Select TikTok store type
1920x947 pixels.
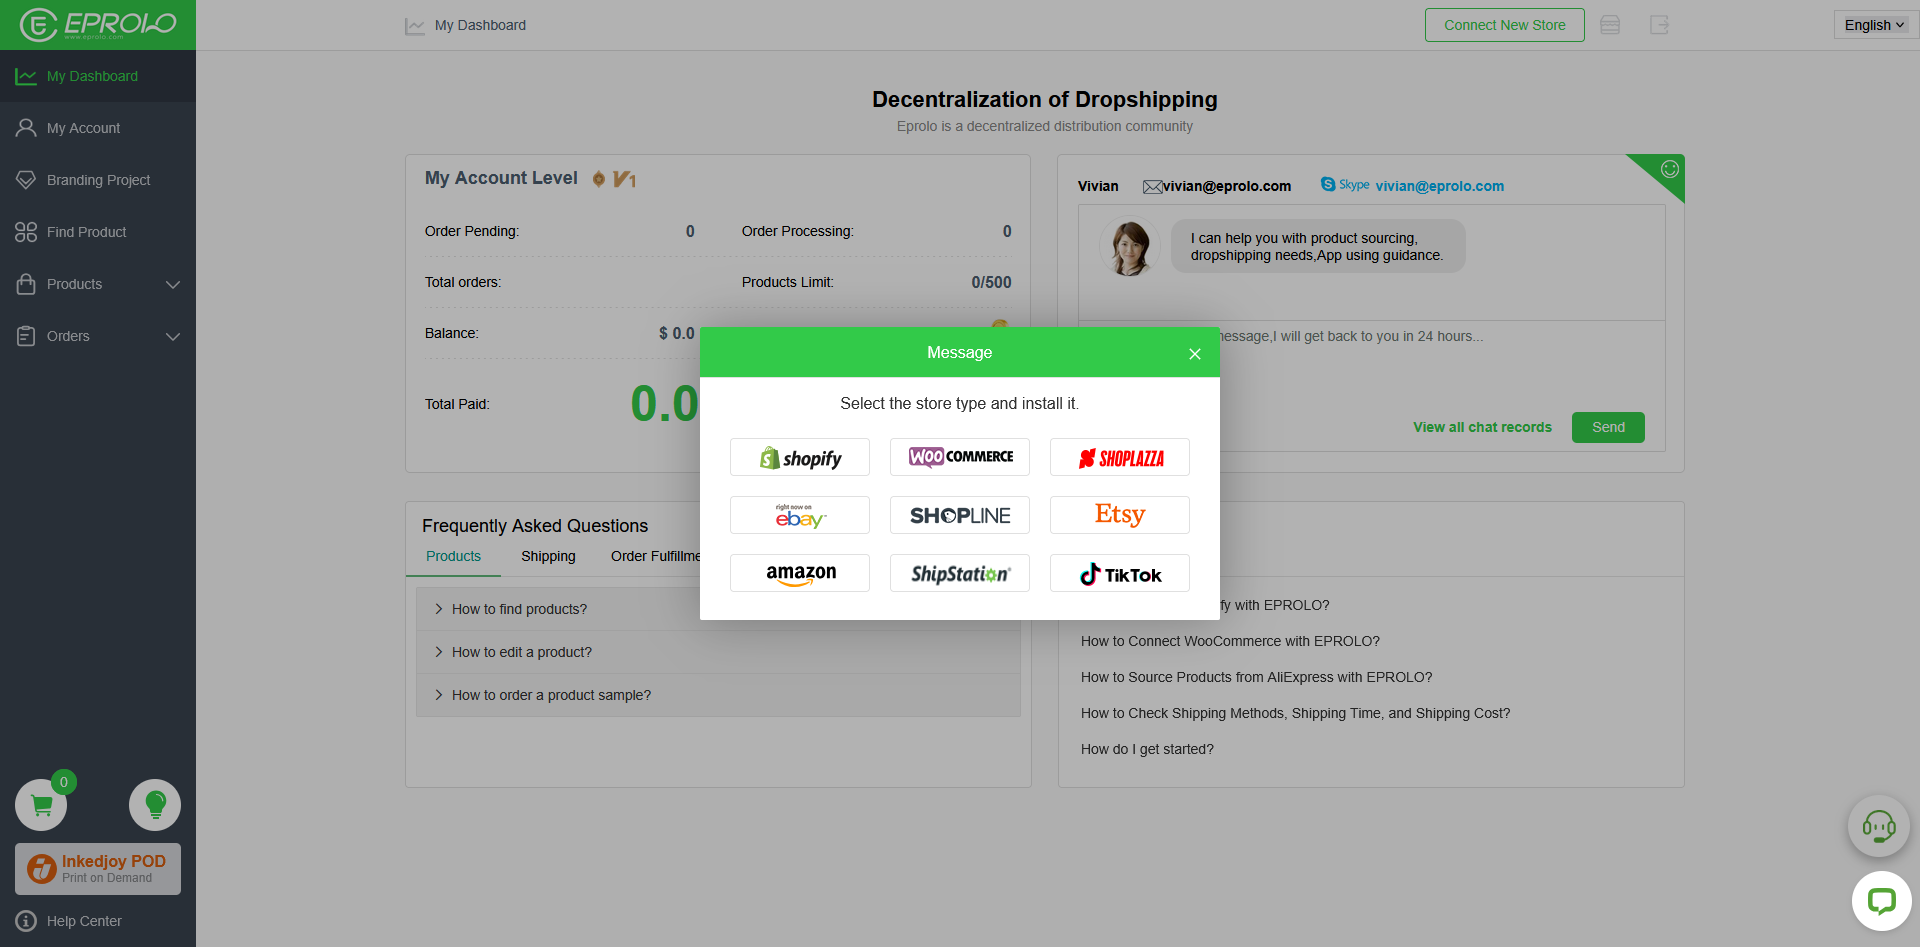pyautogui.click(x=1120, y=573)
